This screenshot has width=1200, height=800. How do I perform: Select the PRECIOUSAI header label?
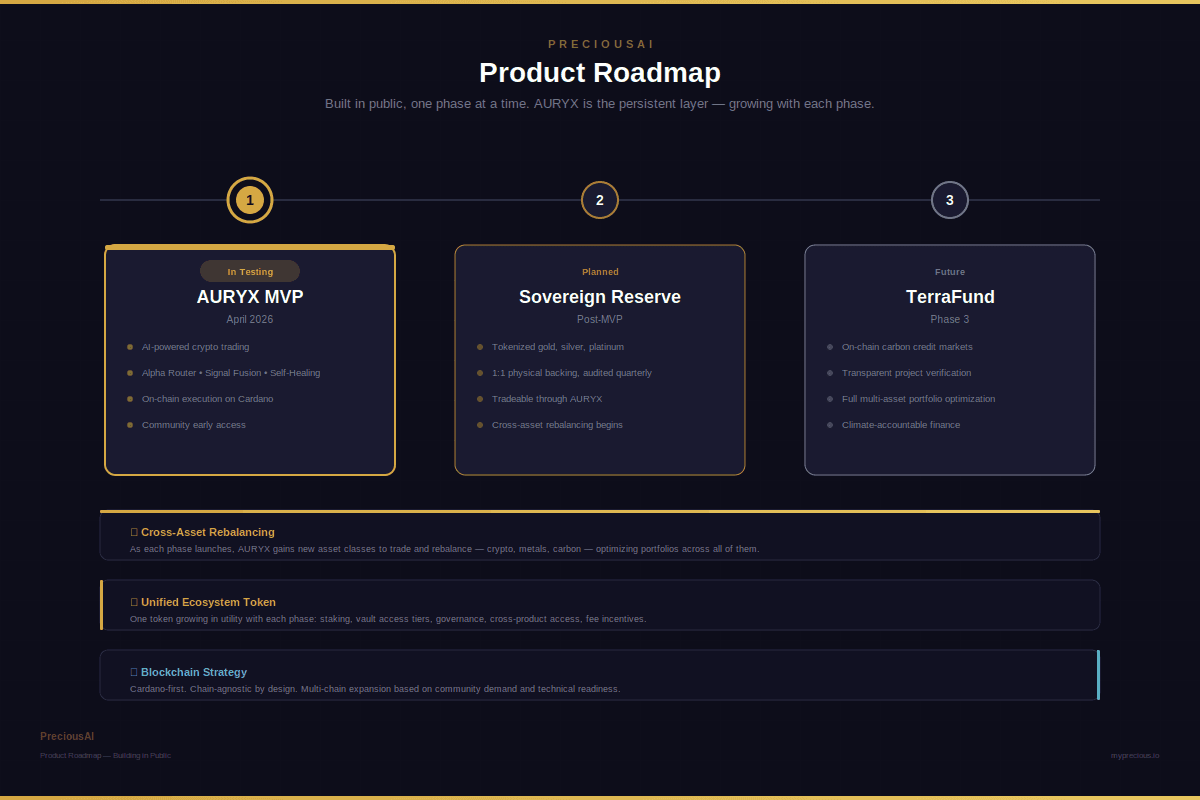(600, 43)
